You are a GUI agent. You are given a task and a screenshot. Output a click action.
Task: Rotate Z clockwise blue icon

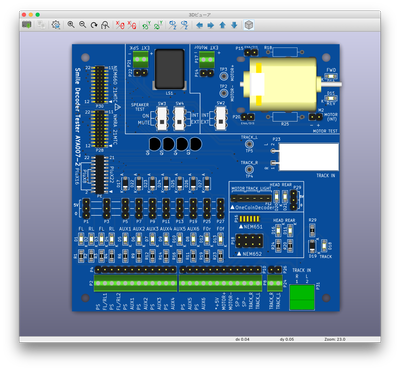173,25
